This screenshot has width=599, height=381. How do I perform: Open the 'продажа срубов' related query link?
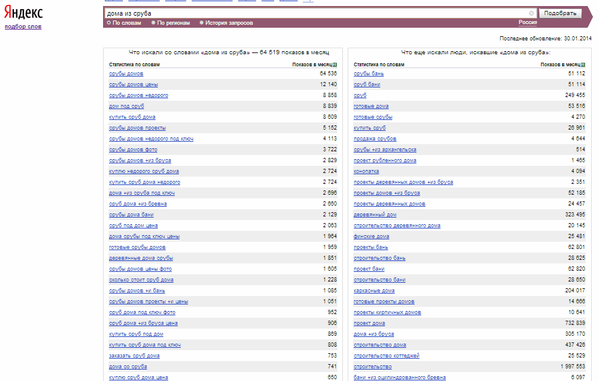(375, 139)
